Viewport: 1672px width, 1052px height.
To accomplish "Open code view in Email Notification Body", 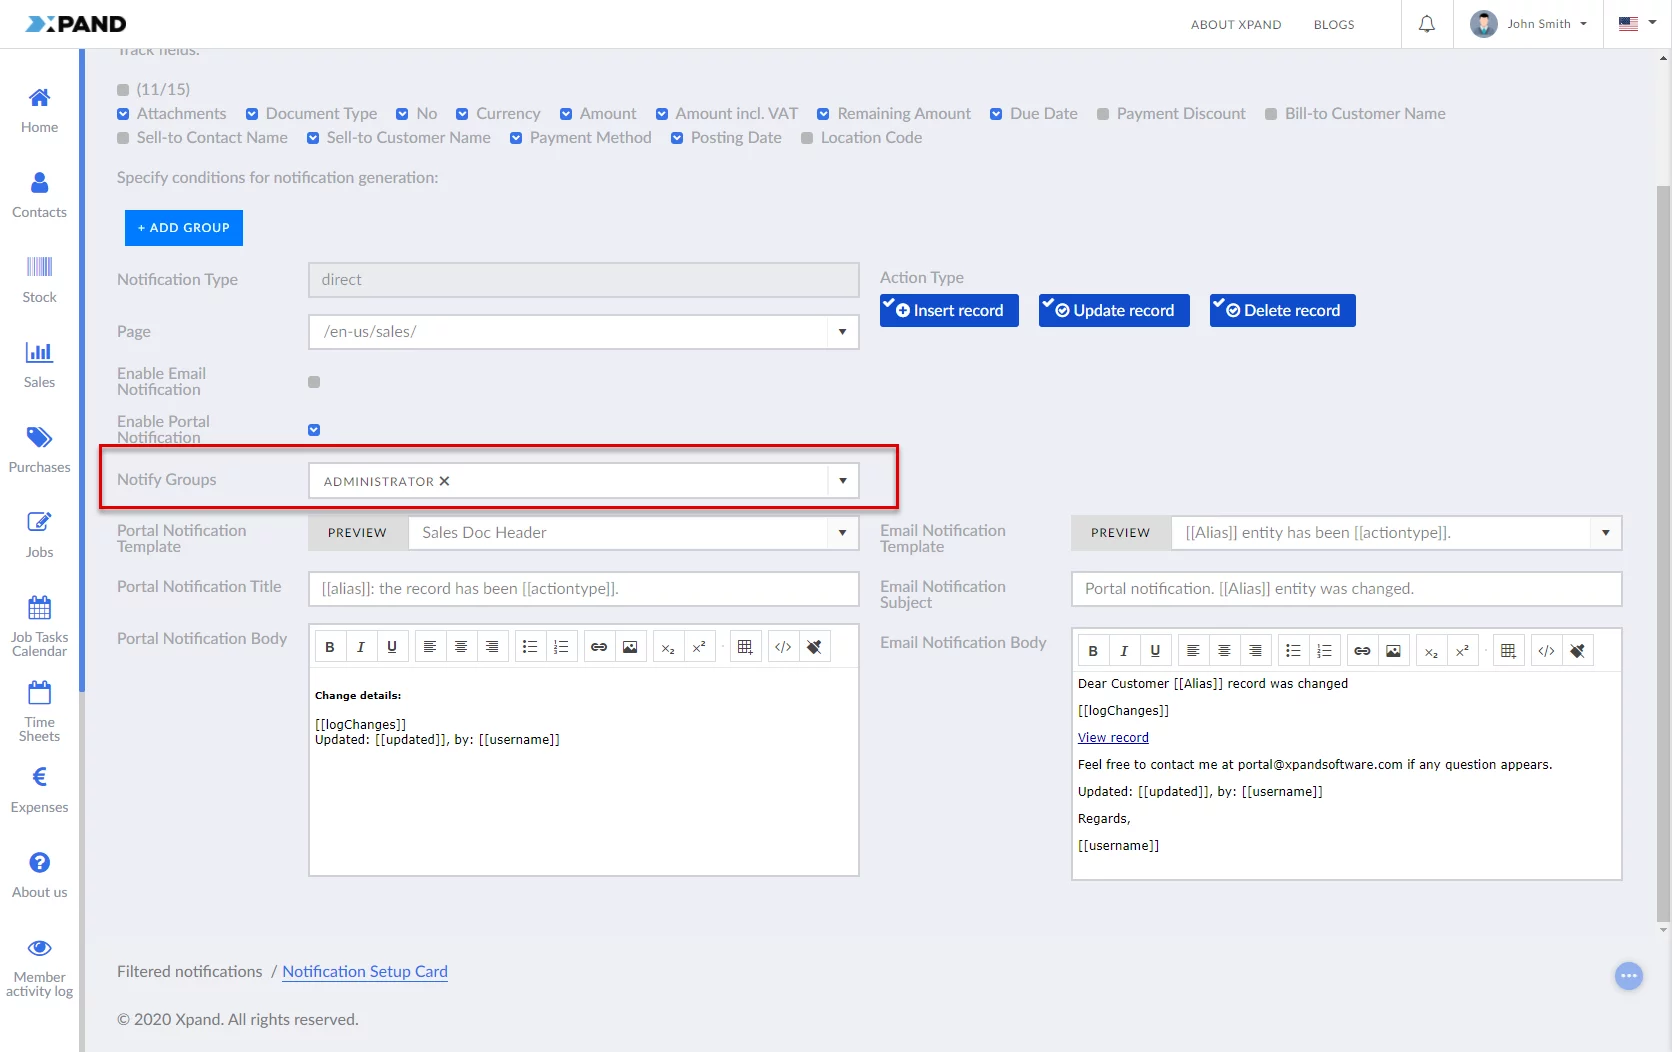I will pyautogui.click(x=1546, y=651).
